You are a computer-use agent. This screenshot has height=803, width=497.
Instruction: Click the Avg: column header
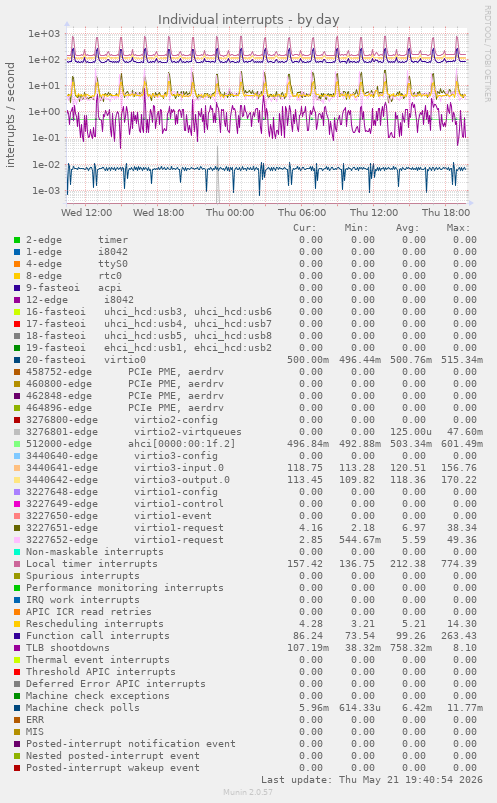407,228
